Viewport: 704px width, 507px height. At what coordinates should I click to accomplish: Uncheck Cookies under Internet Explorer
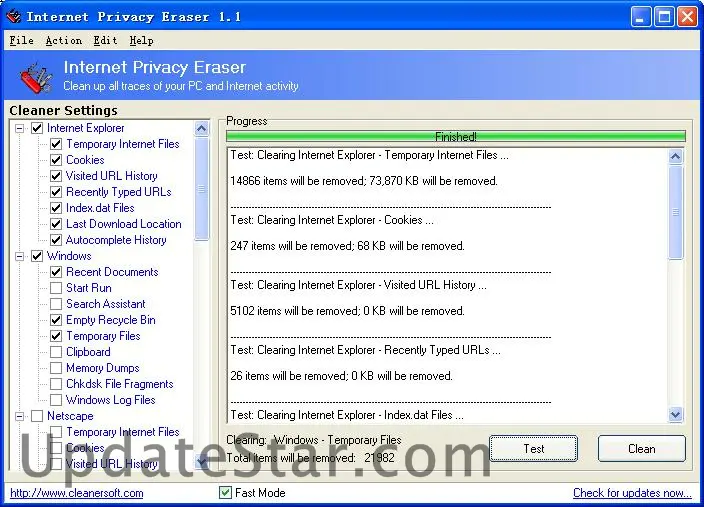[x=56, y=160]
